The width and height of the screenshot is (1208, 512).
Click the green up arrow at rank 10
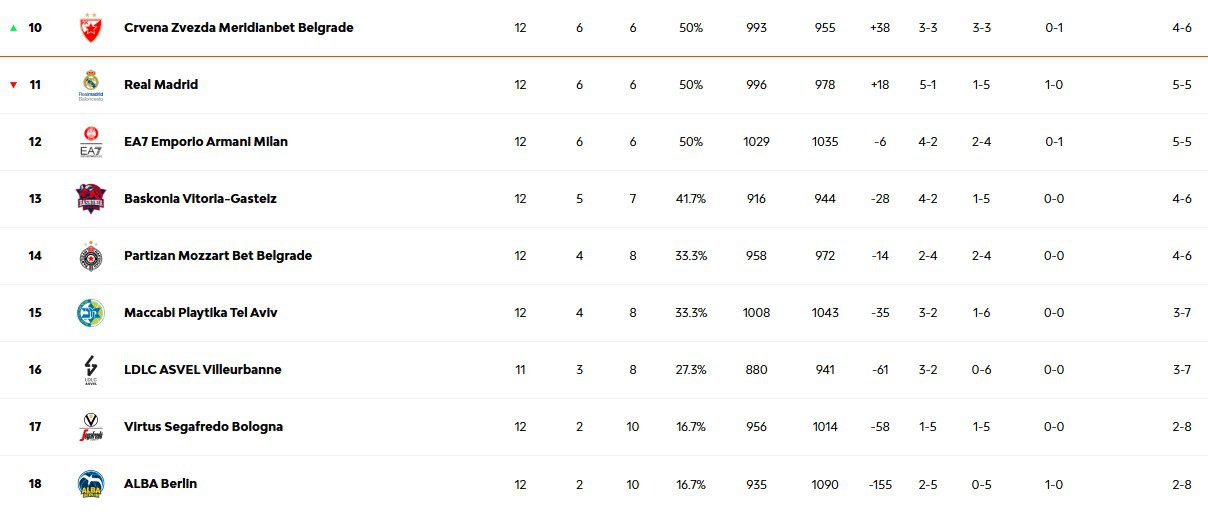(x=13, y=28)
